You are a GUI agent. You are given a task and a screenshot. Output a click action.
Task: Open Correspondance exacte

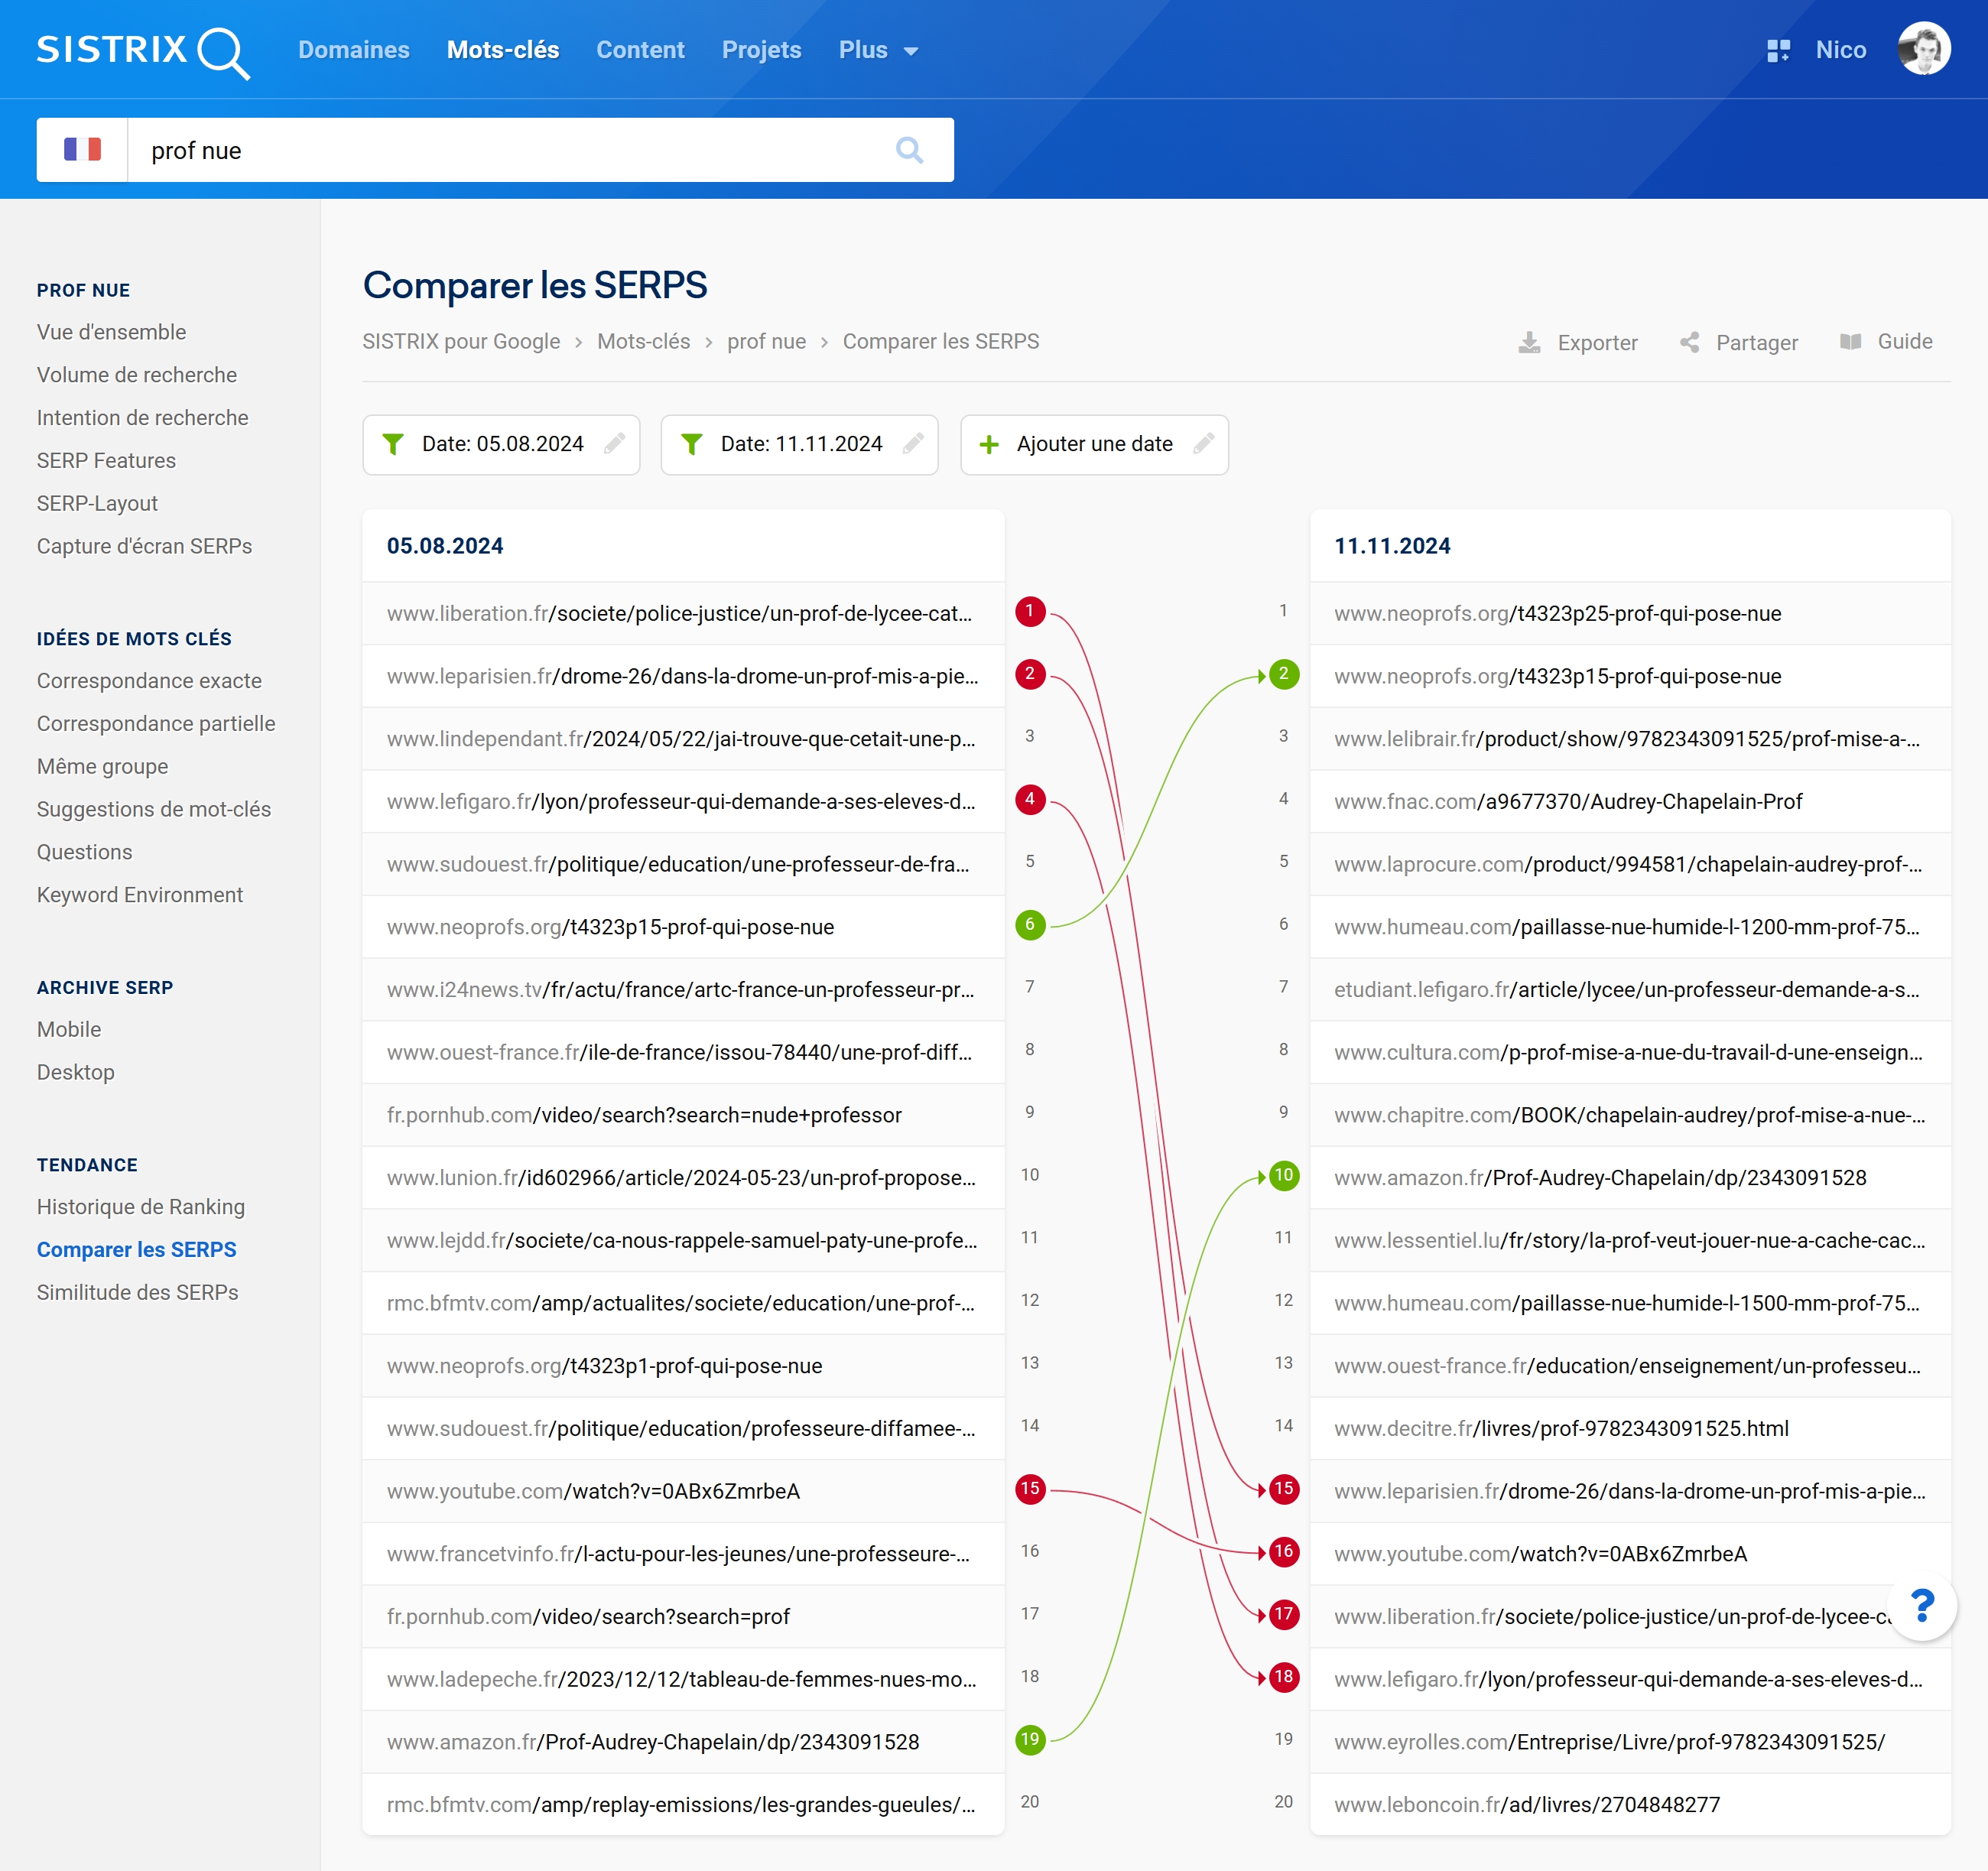149,681
